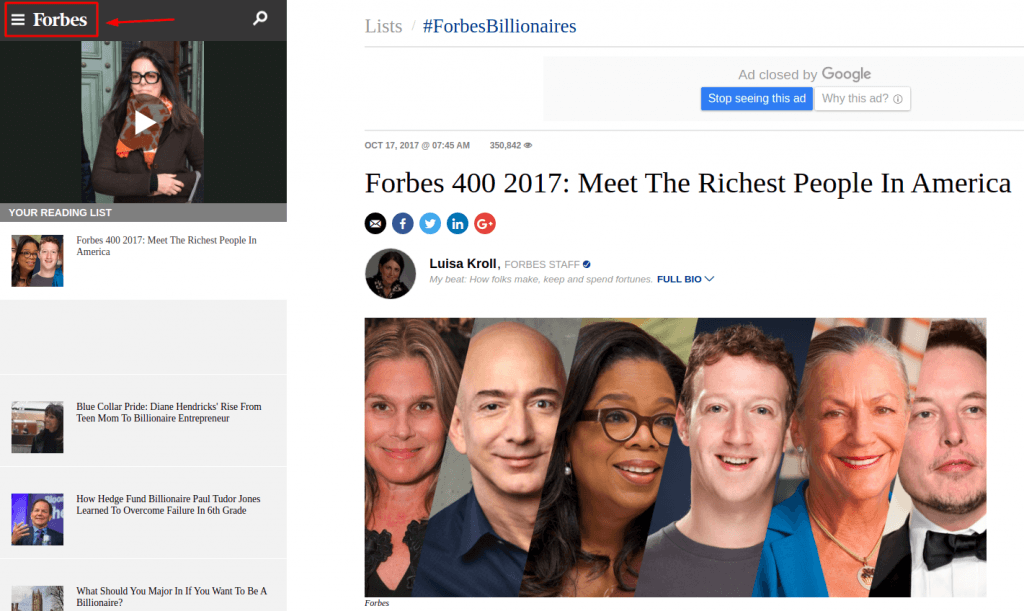The image size is (1024, 611).
Task: Share article via email icon
Action: coord(375,224)
